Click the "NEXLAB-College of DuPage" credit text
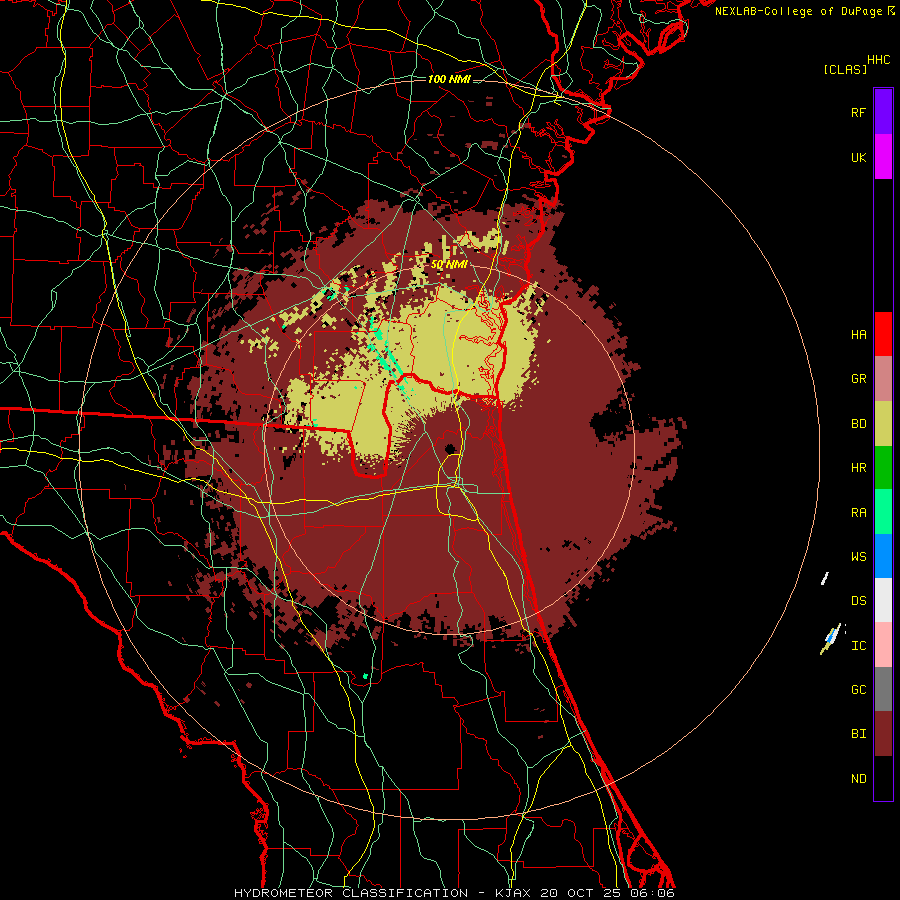 pyautogui.click(x=799, y=11)
